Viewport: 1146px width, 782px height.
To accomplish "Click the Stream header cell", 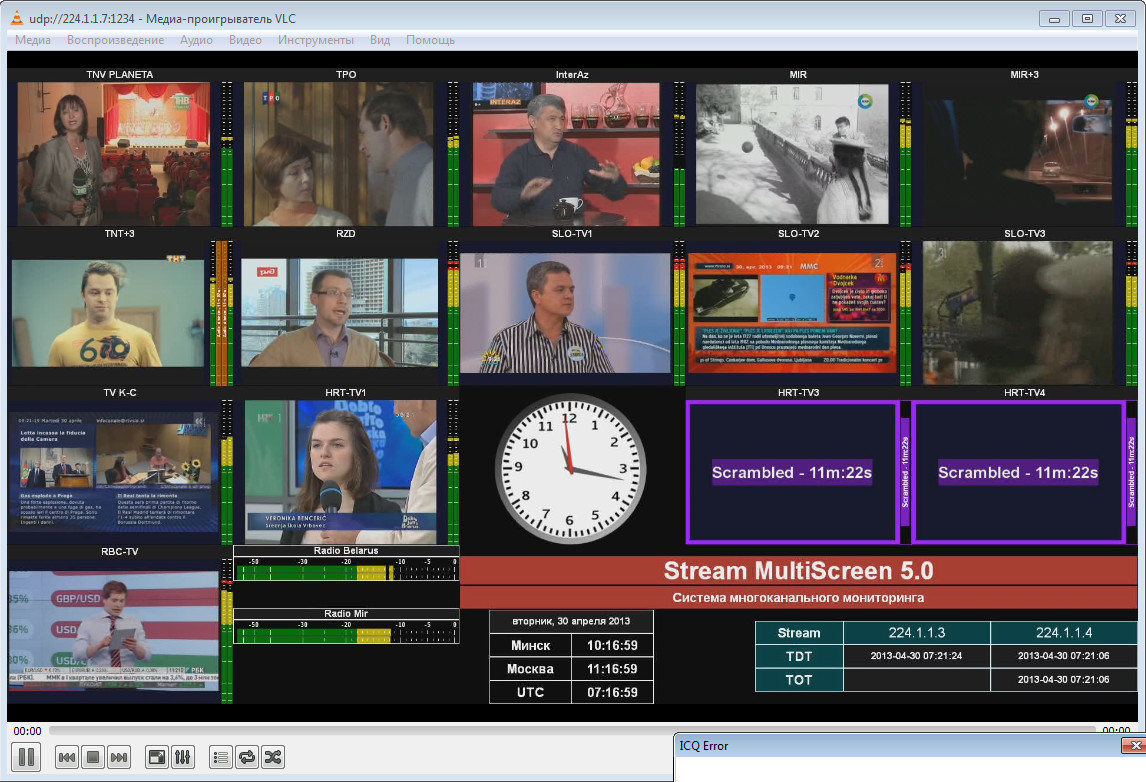I will point(799,633).
